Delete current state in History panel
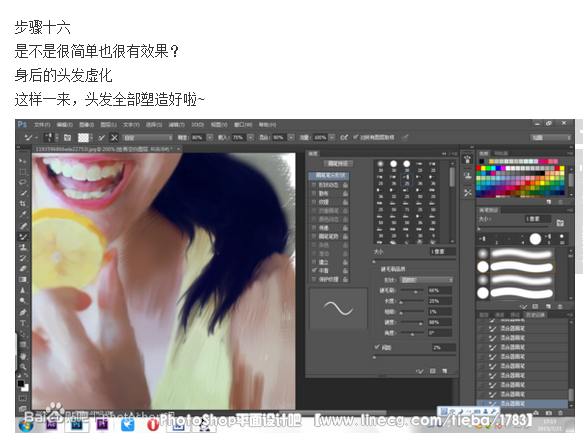 click(x=560, y=413)
